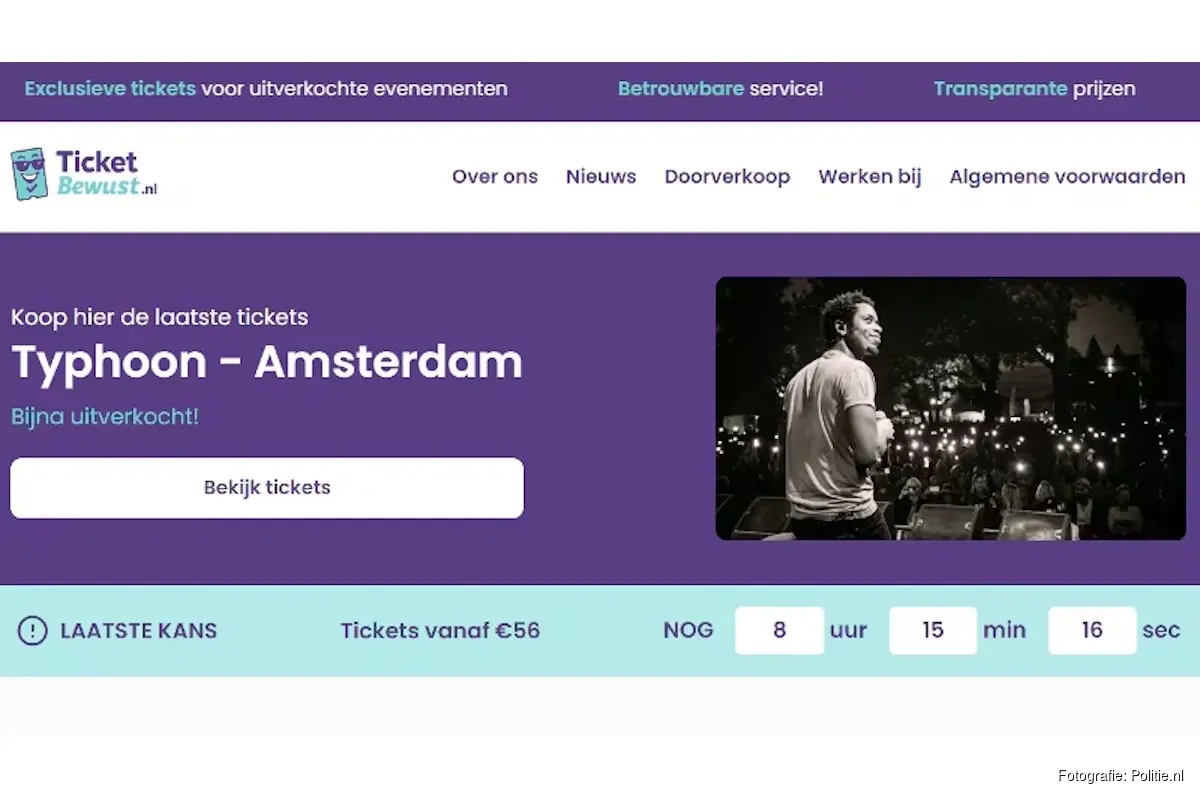The image size is (1200, 800).
Task: Click the exclamation mark icon beside Laatste Kans
Action: coord(33,631)
